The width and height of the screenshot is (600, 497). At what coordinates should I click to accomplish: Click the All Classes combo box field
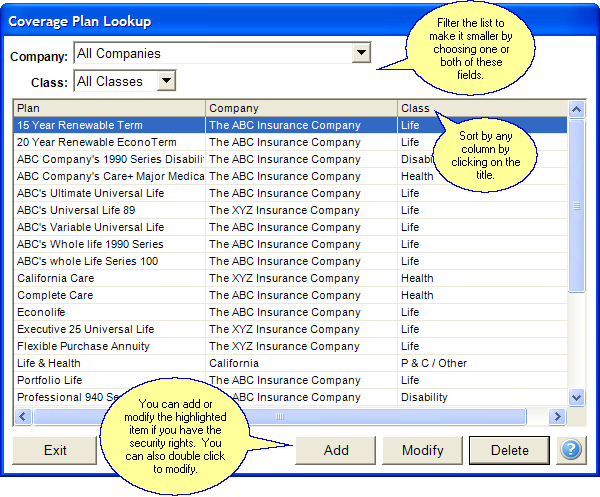click(125, 80)
